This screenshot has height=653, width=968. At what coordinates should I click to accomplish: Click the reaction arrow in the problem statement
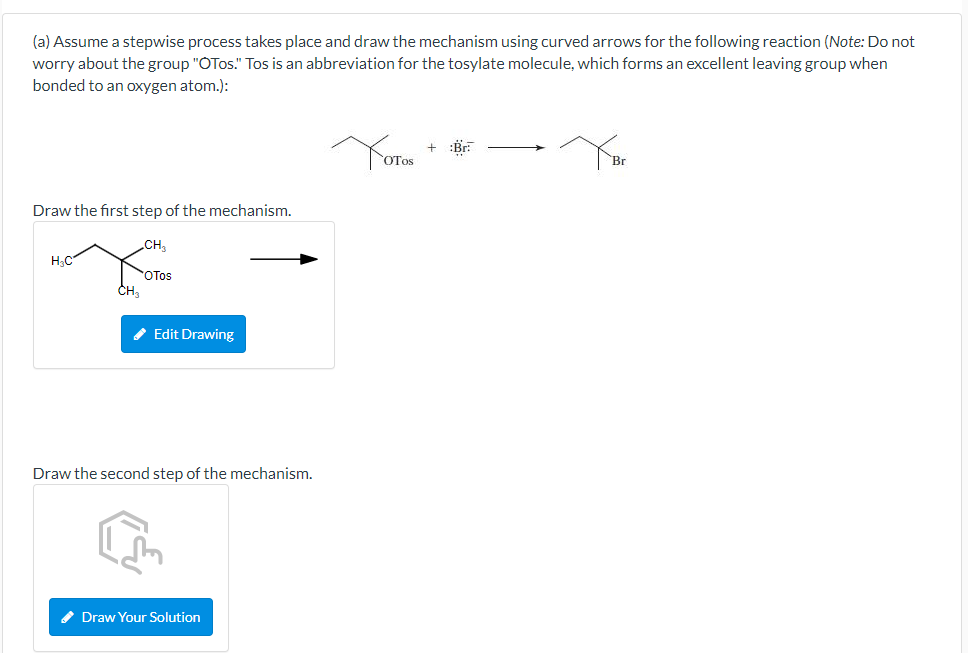point(516,146)
